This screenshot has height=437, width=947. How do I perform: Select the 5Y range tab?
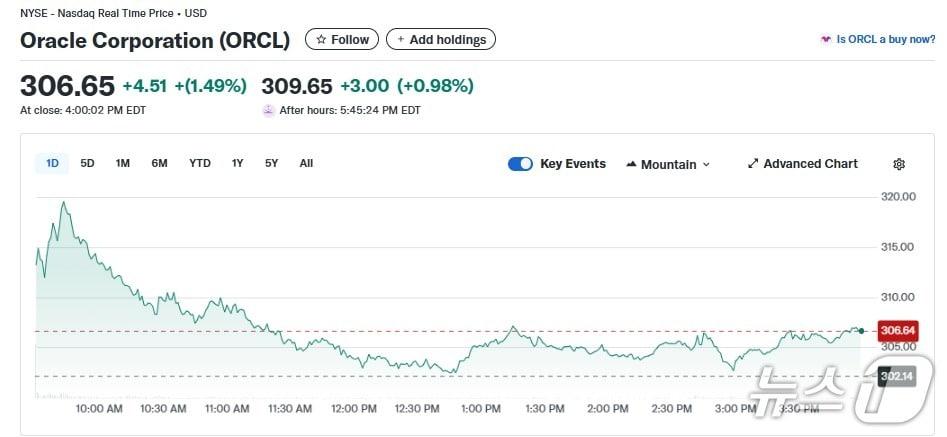coord(271,163)
